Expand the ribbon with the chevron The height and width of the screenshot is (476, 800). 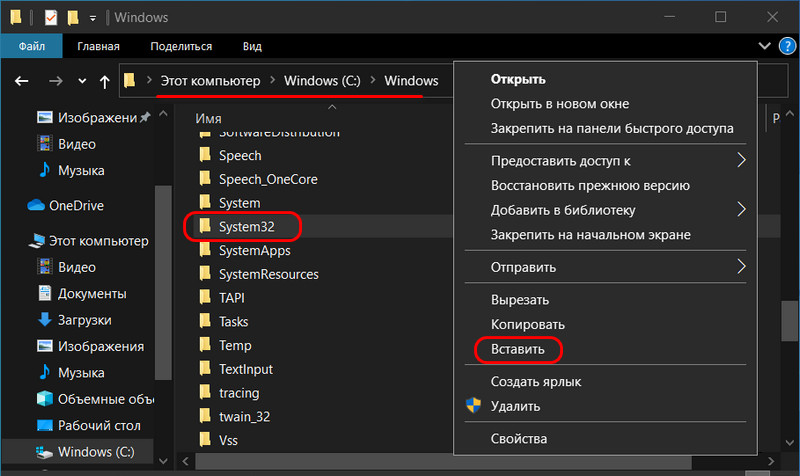pyautogui.click(x=764, y=46)
